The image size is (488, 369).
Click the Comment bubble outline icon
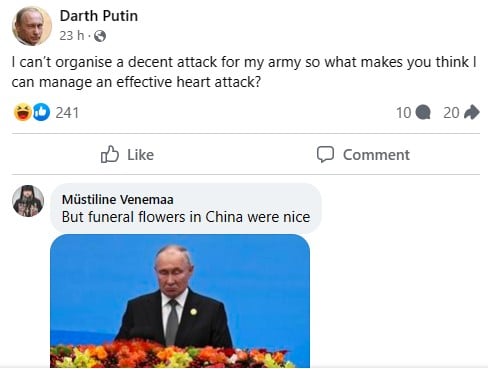325,154
